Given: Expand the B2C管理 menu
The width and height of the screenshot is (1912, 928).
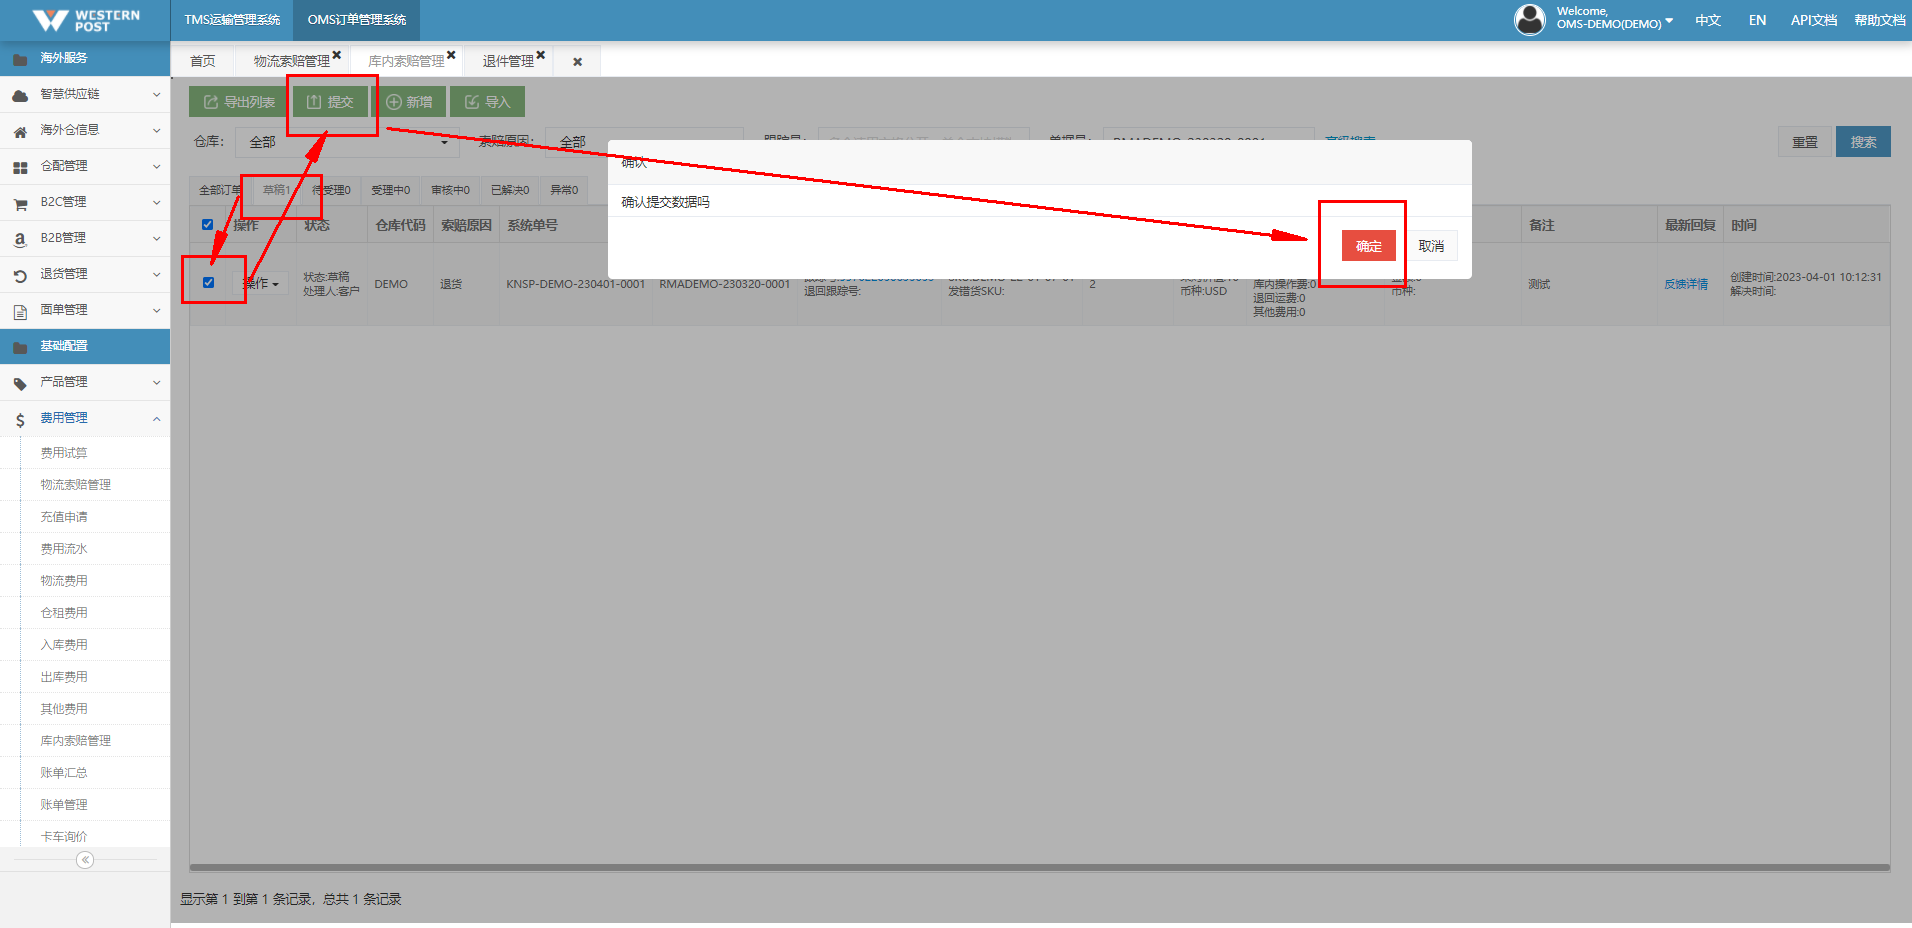Looking at the screenshot, I should coord(156,203).
